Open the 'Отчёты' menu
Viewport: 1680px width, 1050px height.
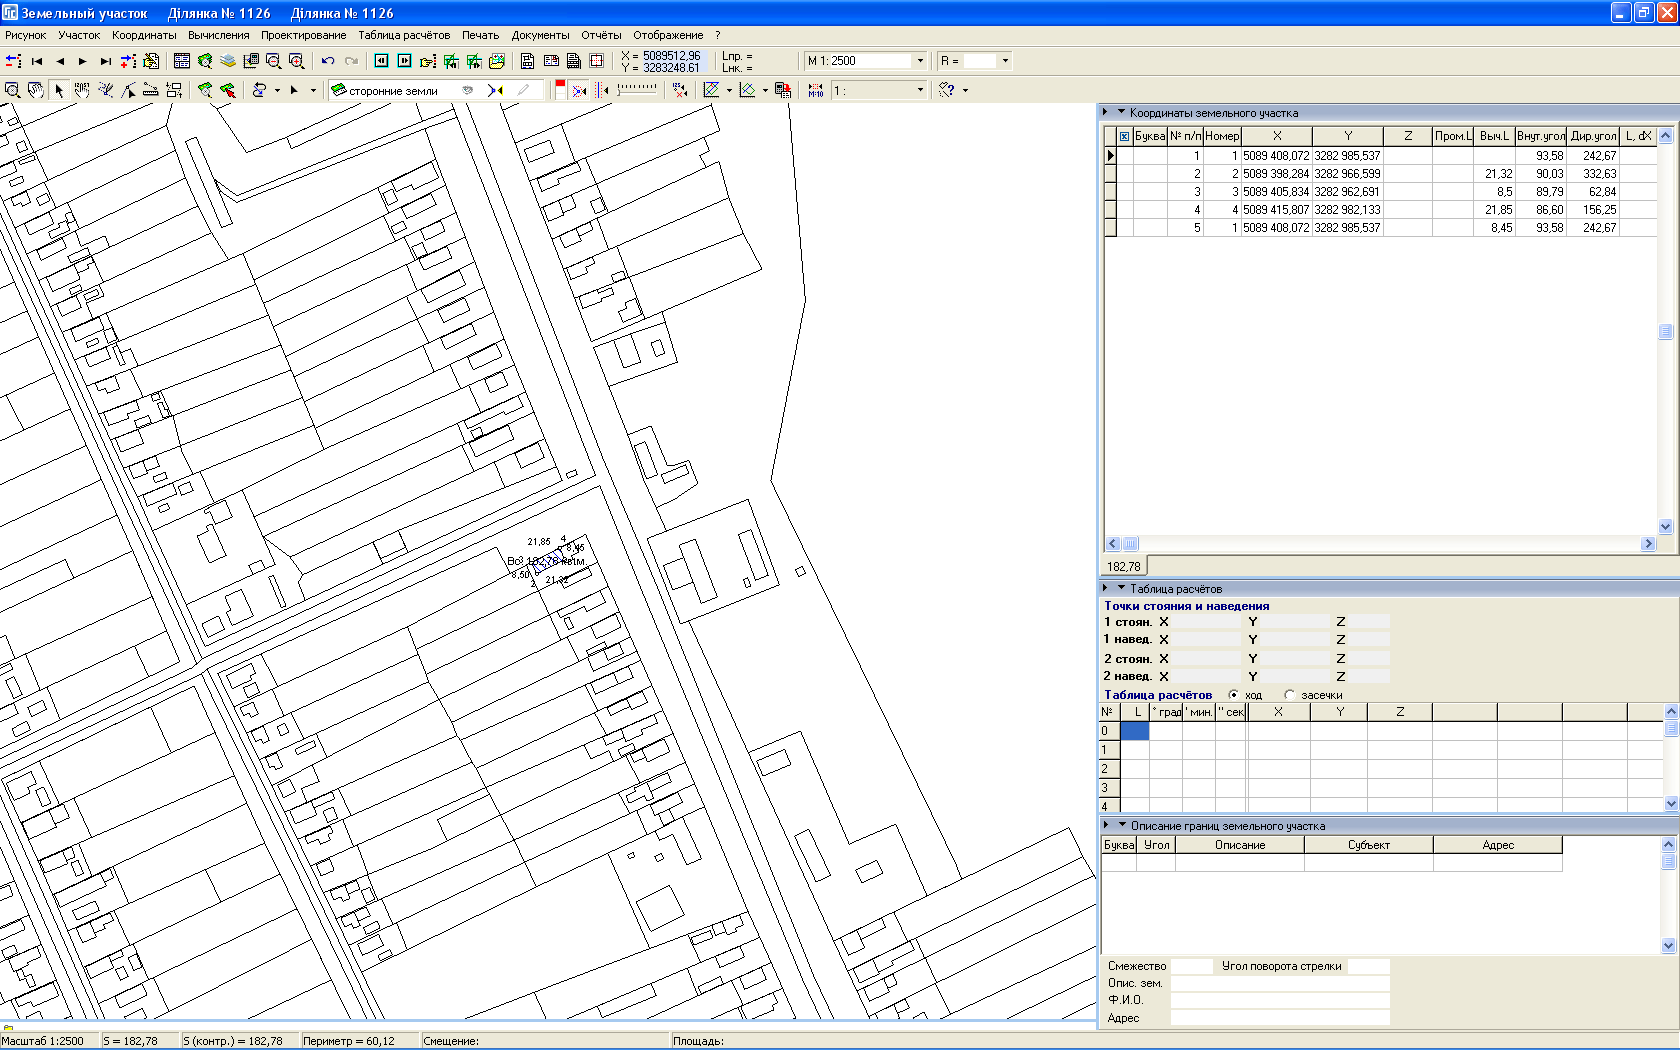(x=601, y=35)
